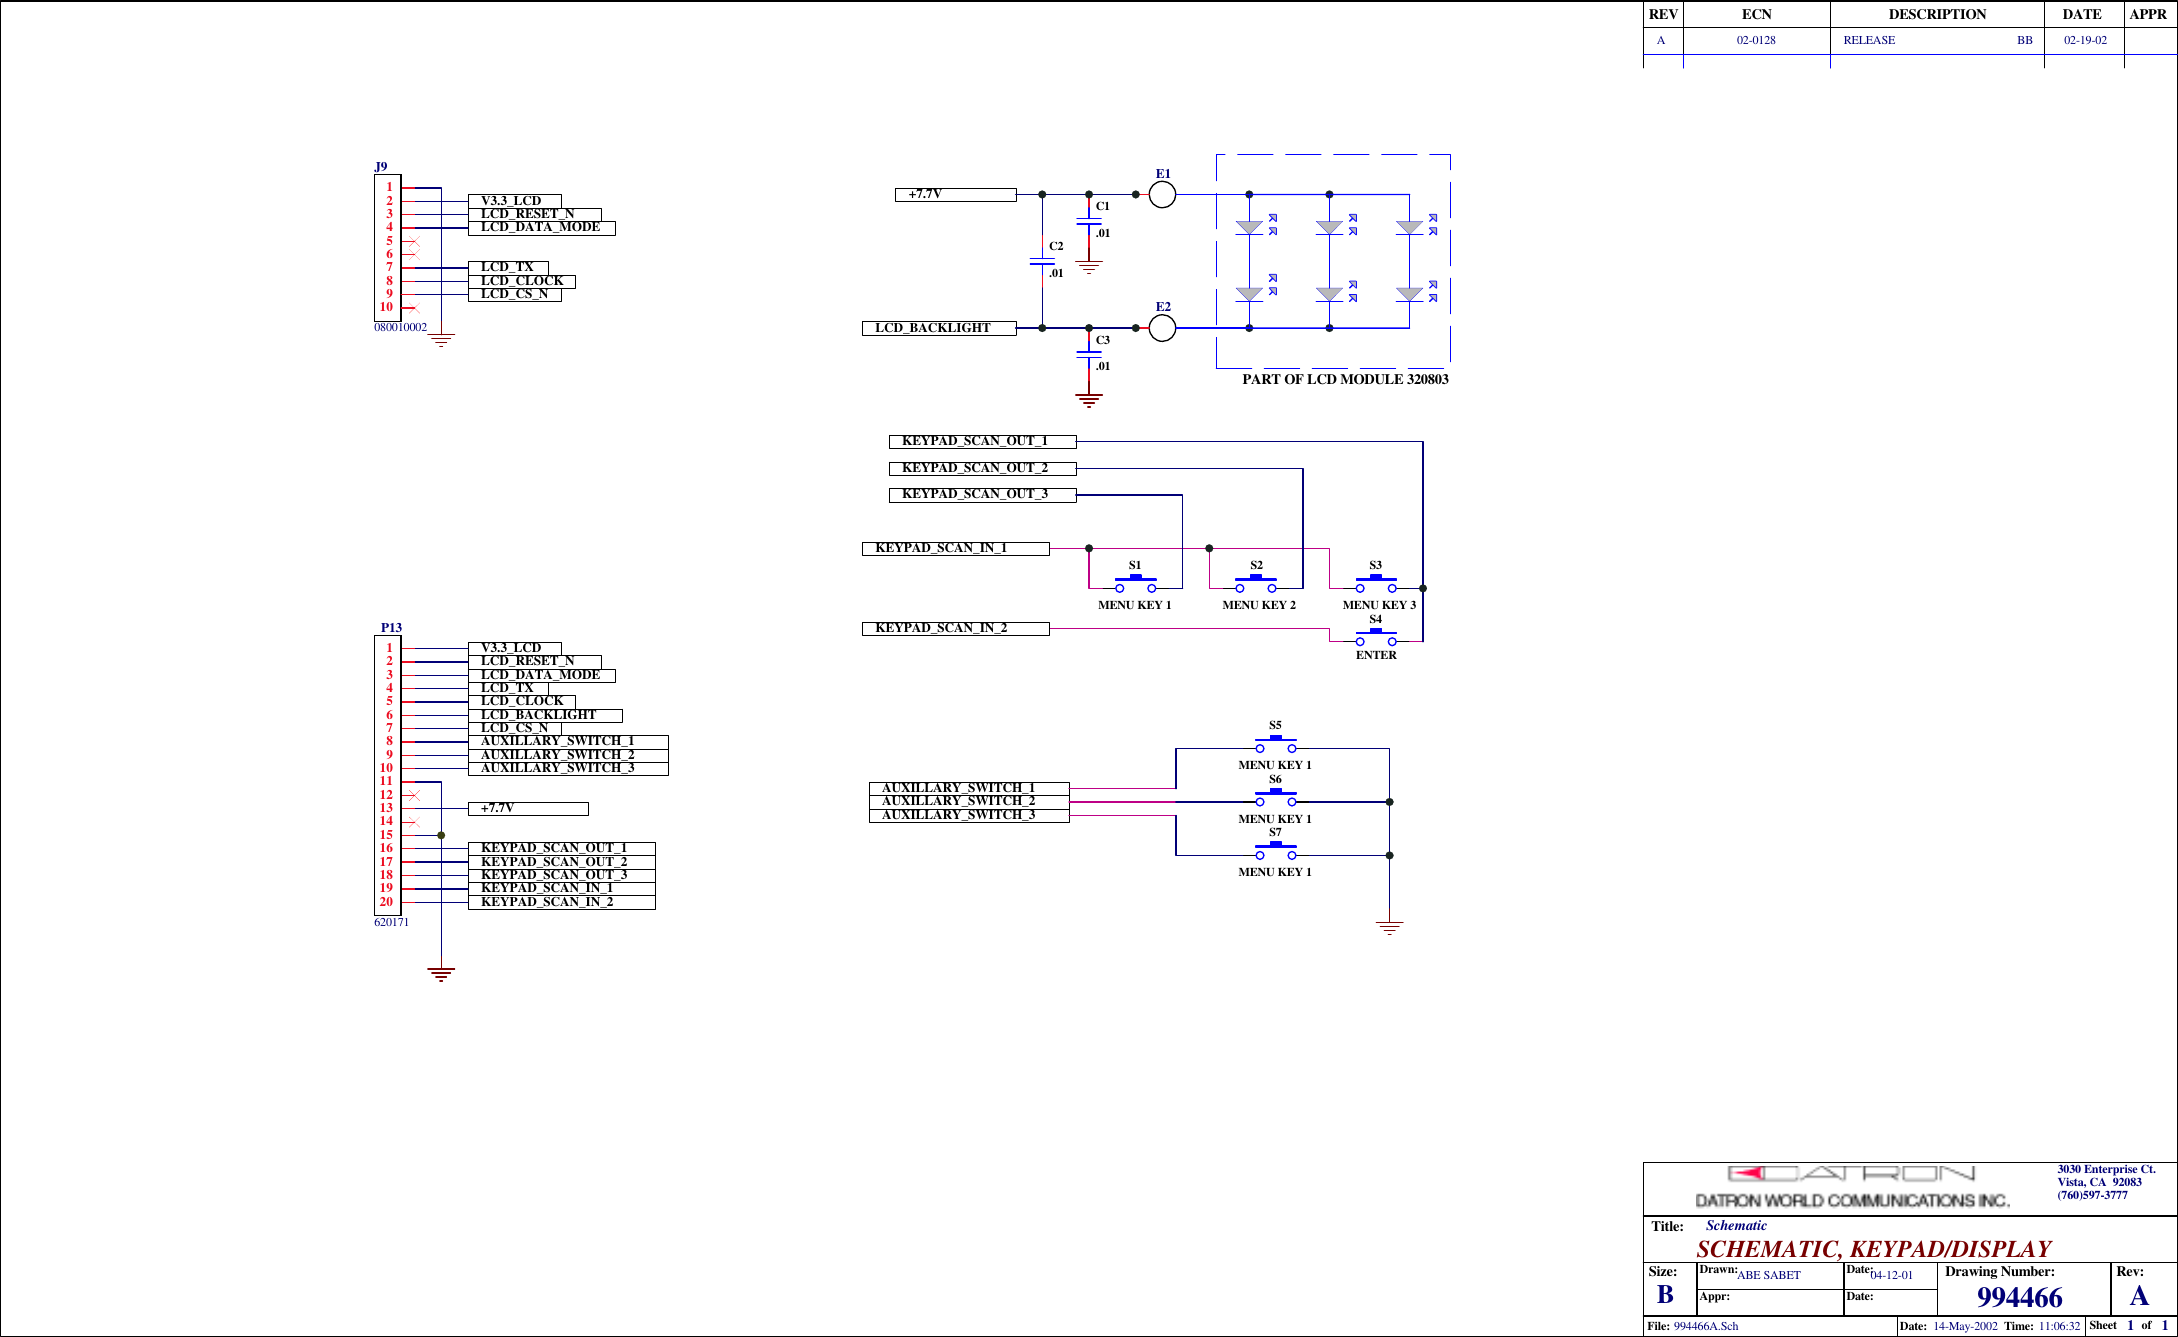Select ENTER switch S4 symbol
This screenshot has width=2178, height=1337.
coord(1376,637)
